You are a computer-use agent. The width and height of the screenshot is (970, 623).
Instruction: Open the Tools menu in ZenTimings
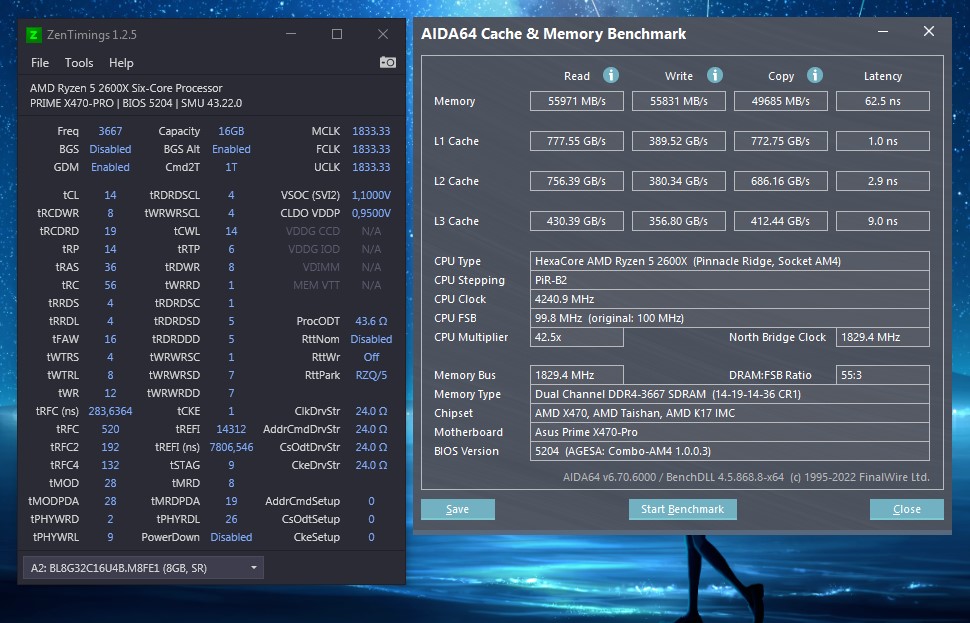(79, 62)
